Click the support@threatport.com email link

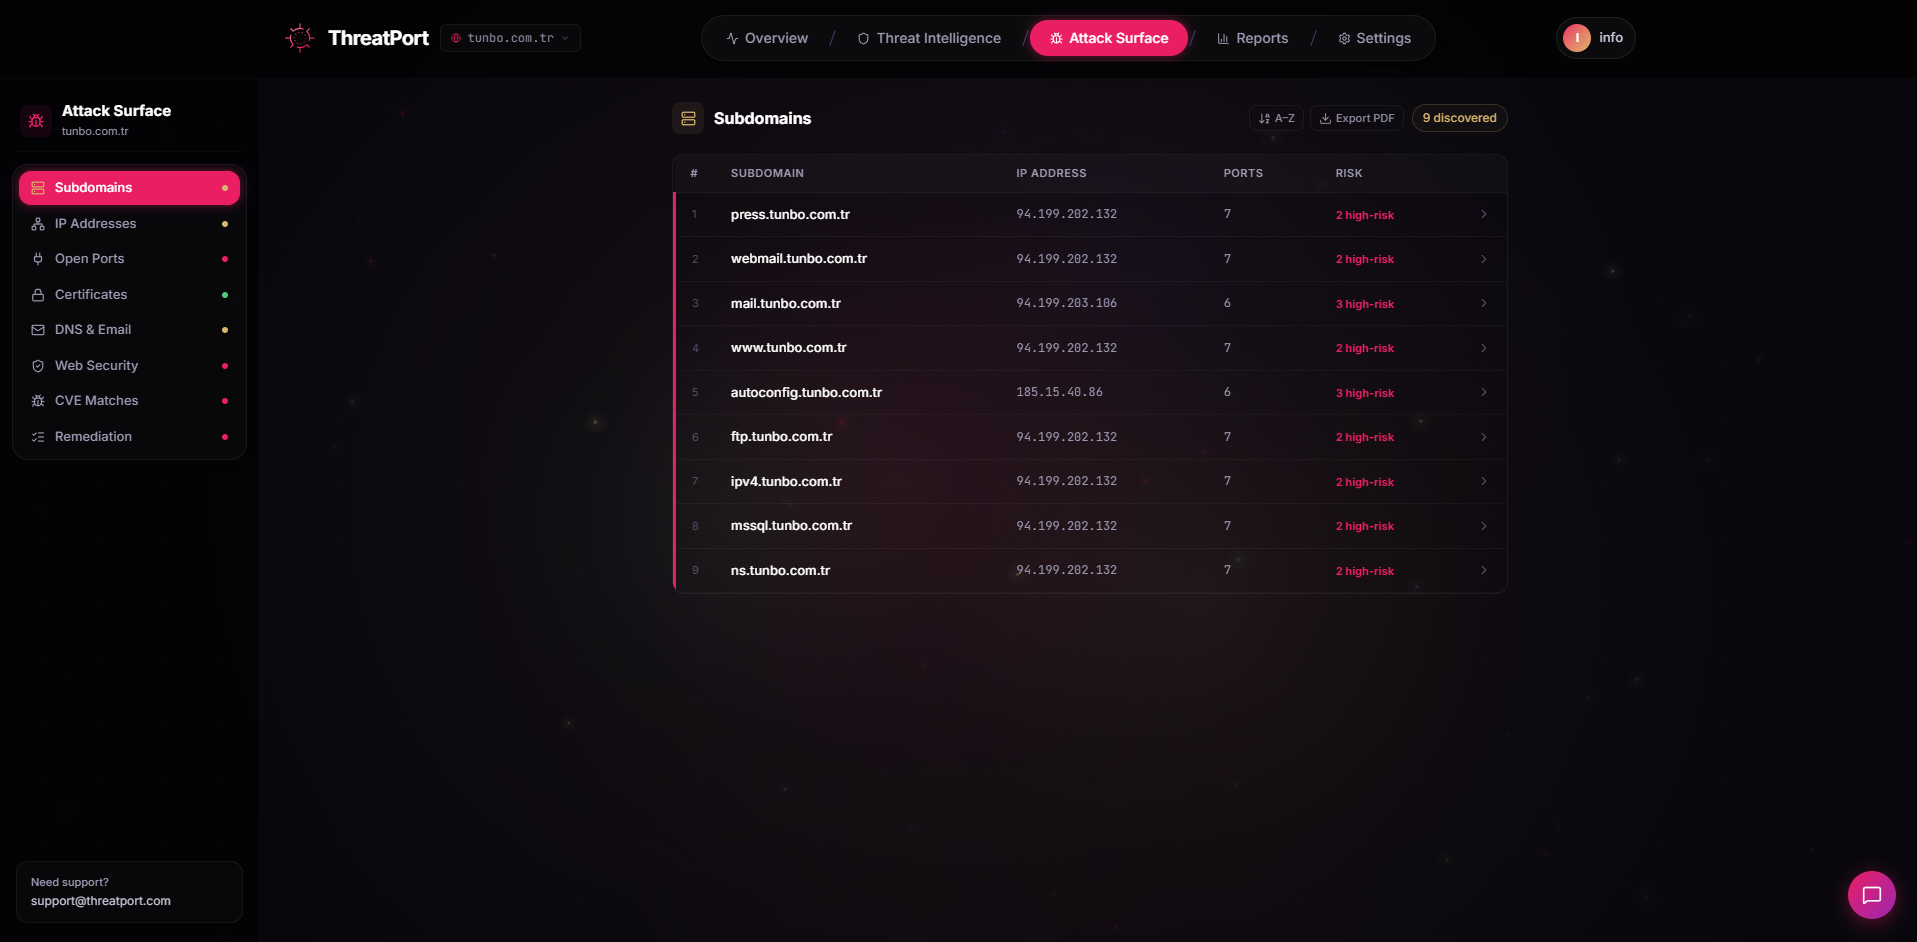point(100,902)
